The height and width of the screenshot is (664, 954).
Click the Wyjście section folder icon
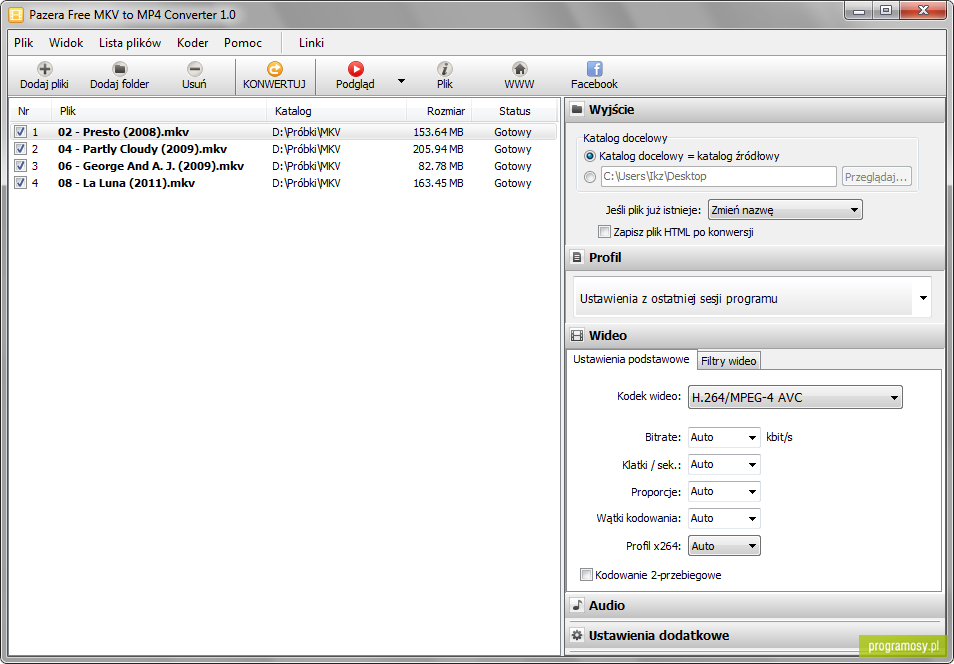pos(577,110)
